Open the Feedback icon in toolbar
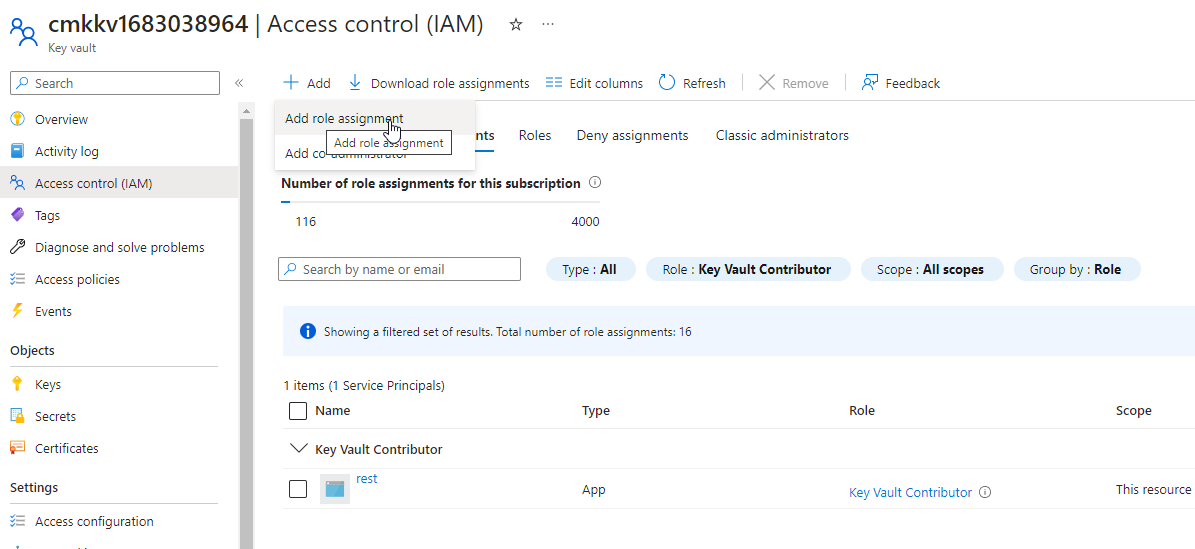Image resolution: width=1195 pixels, height=549 pixels. click(870, 83)
